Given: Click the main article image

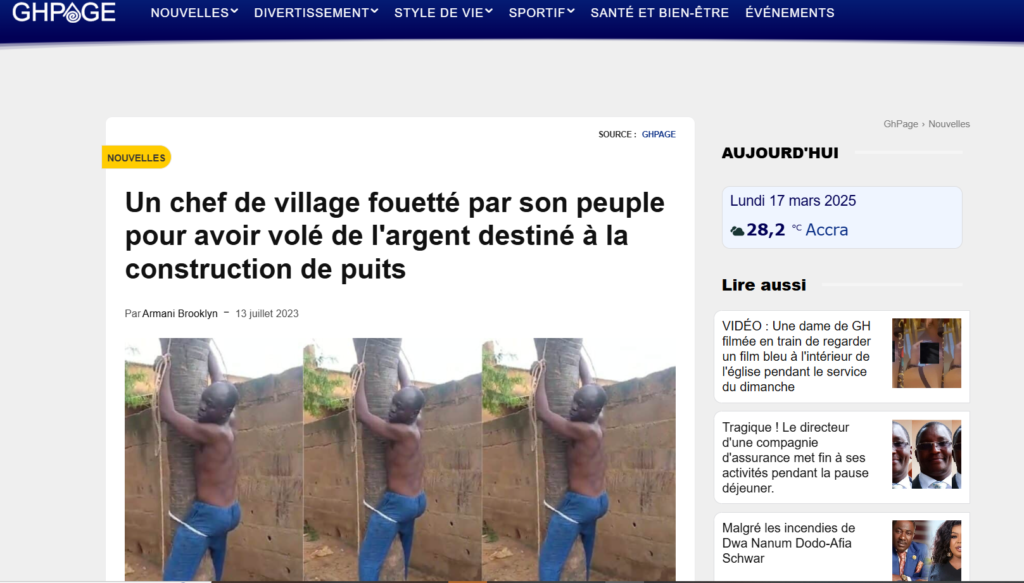Looking at the screenshot, I should click(x=400, y=458).
